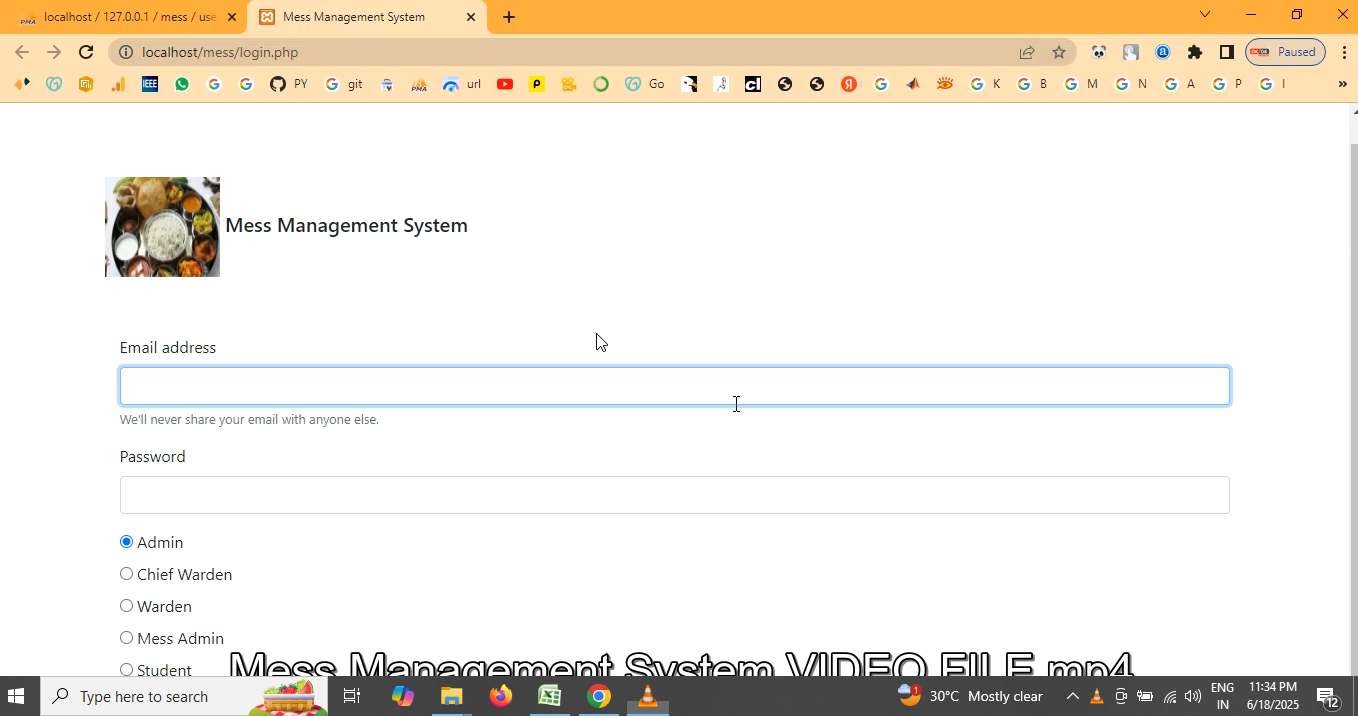Select the Admin role radio button
1358x716 pixels.
click(x=126, y=542)
